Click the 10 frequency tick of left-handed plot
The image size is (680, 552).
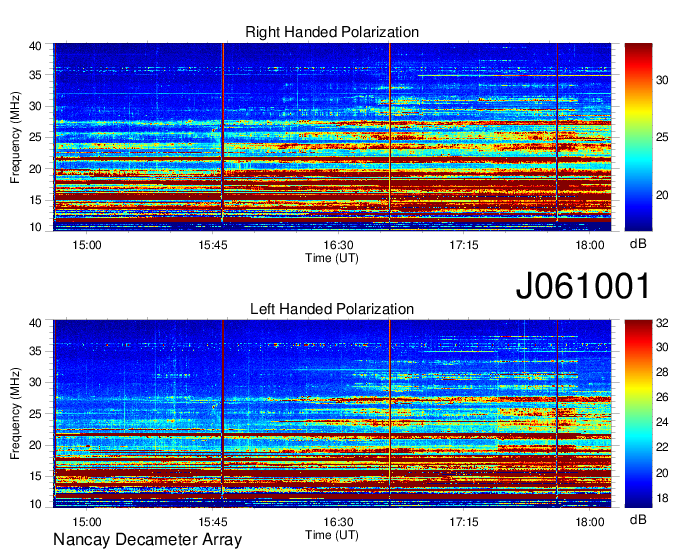[35, 504]
